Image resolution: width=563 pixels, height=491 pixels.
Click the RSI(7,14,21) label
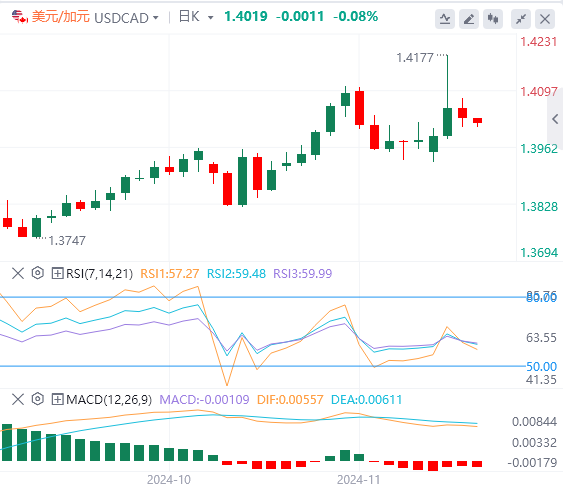pyautogui.click(x=99, y=274)
